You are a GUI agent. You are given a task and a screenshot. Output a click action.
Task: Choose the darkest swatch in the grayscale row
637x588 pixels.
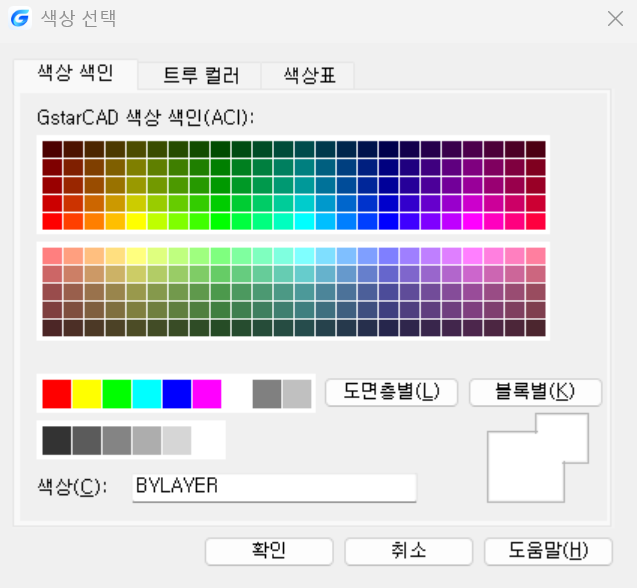(x=56, y=440)
